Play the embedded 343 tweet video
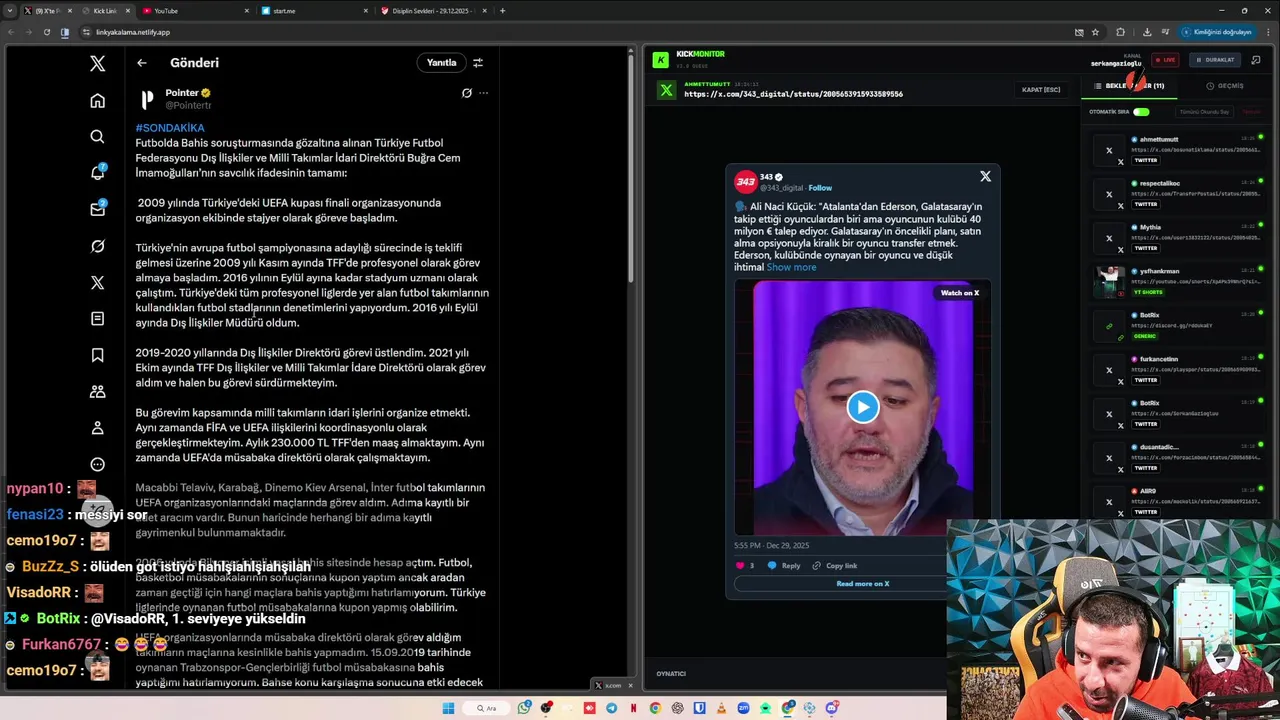The width and height of the screenshot is (1280, 720). coord(863,407)
